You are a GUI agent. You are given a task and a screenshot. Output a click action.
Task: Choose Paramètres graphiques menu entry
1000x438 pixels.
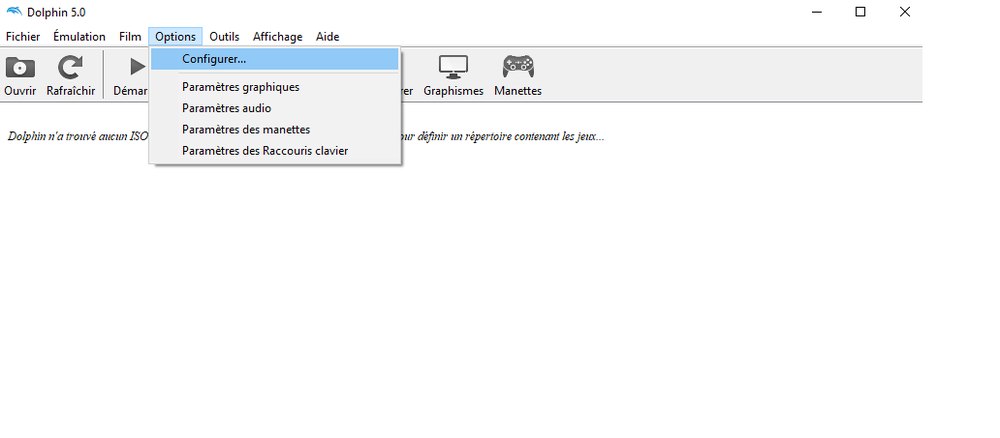point(275,87)
